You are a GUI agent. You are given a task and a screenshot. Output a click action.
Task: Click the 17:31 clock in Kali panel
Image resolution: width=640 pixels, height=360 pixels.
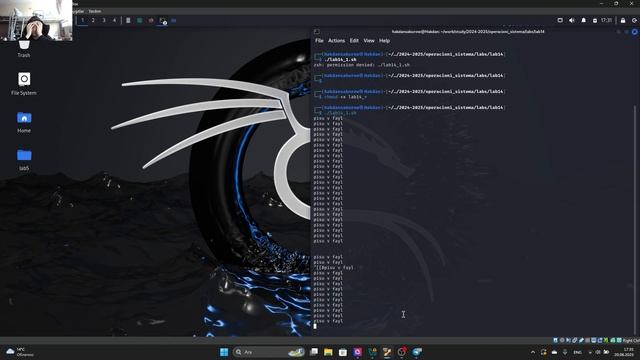coord(607,20)
